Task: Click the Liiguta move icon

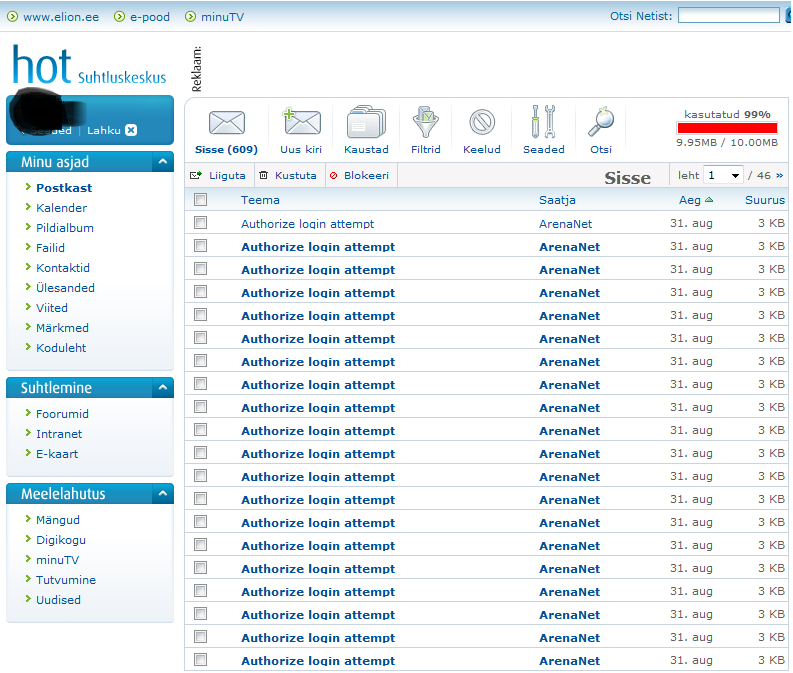Action: pos(196,175)
